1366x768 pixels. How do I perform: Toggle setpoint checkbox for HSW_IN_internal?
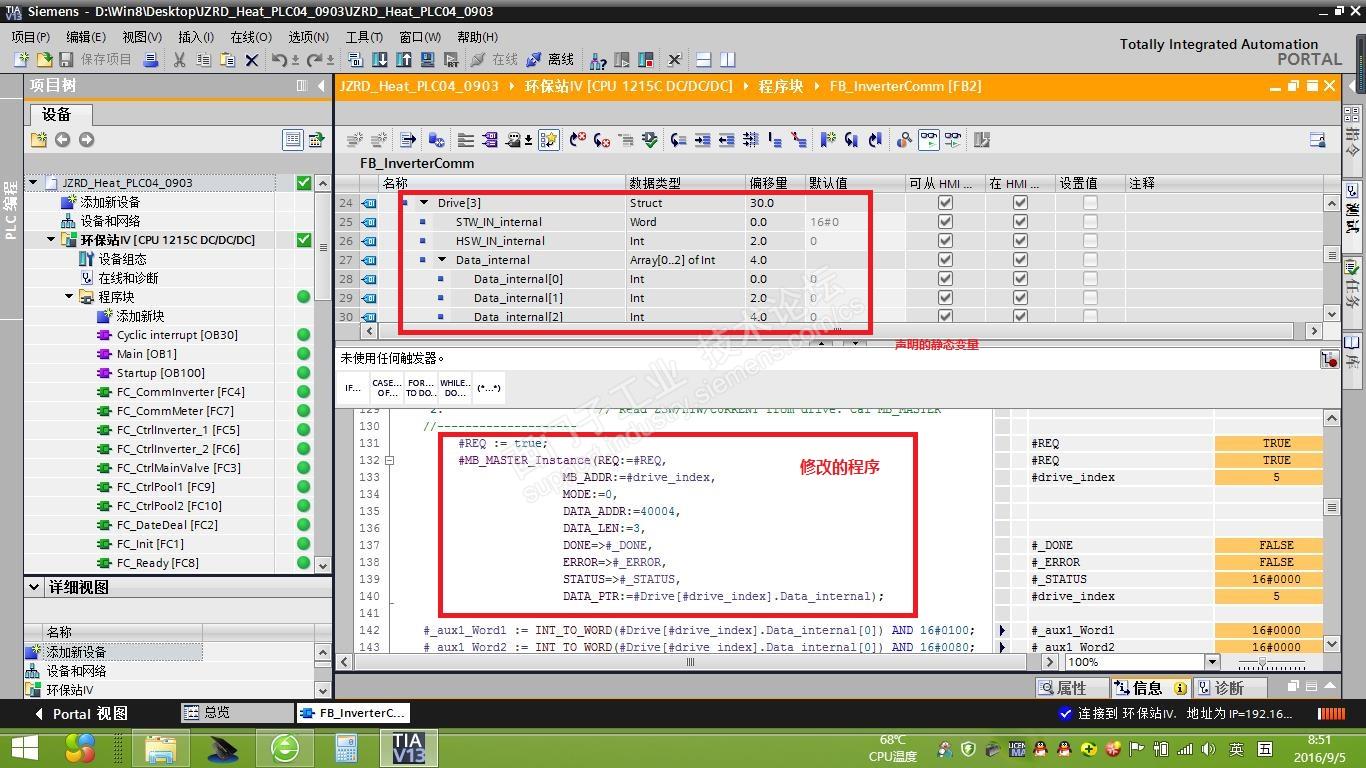pos(1090,241)
